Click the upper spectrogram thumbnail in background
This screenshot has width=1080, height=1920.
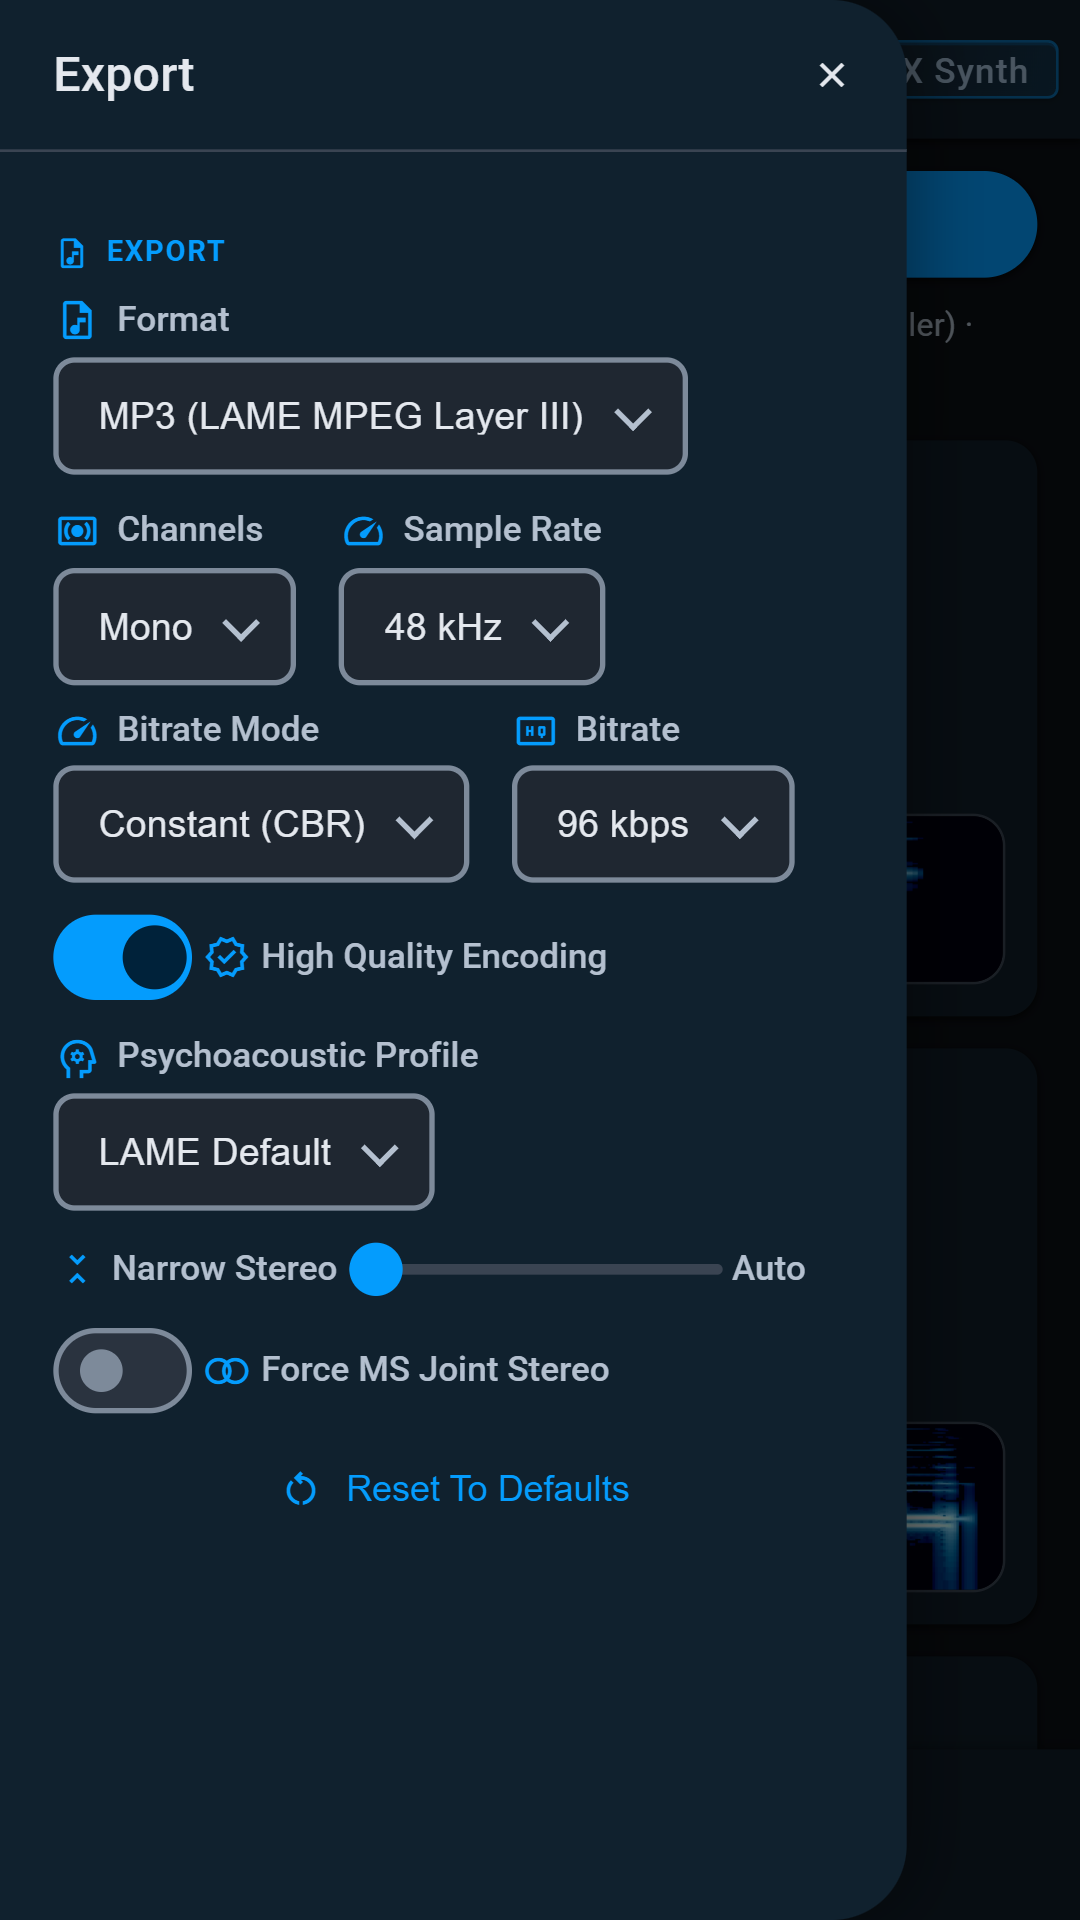[x=955, y=899]
